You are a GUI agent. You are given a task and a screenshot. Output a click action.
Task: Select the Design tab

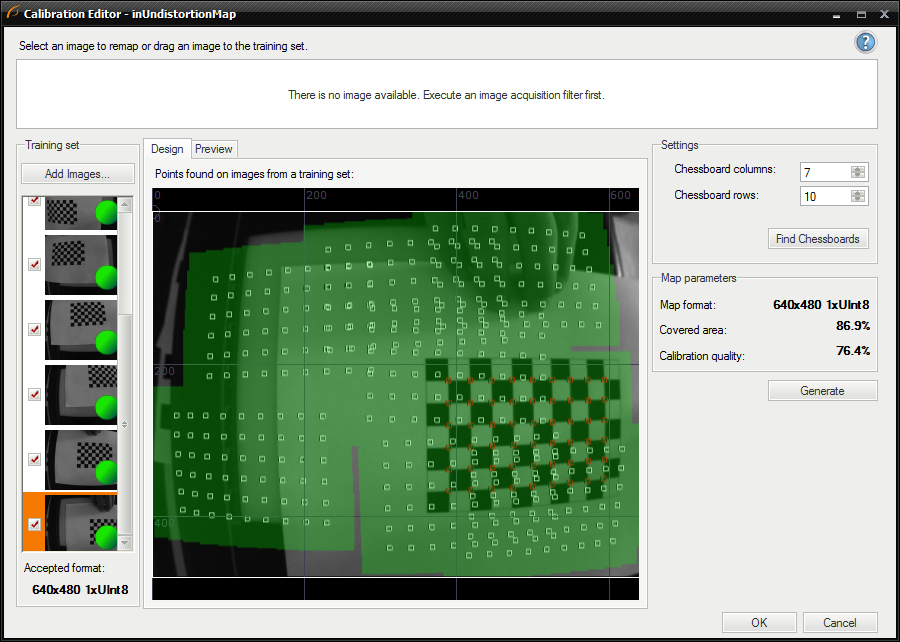pyautogui.click(x=167, y=149)
